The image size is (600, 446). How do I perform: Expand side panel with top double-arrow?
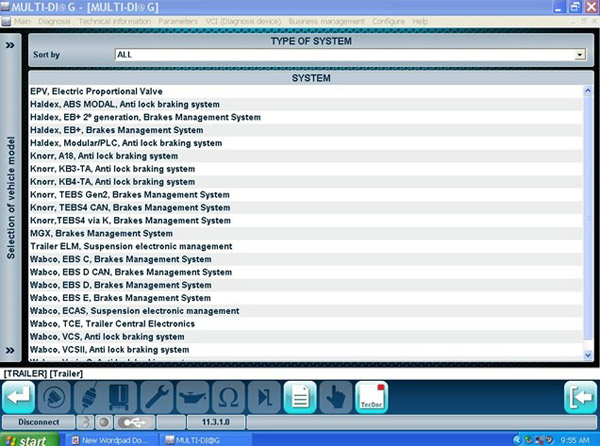click(x=10, y=46)
